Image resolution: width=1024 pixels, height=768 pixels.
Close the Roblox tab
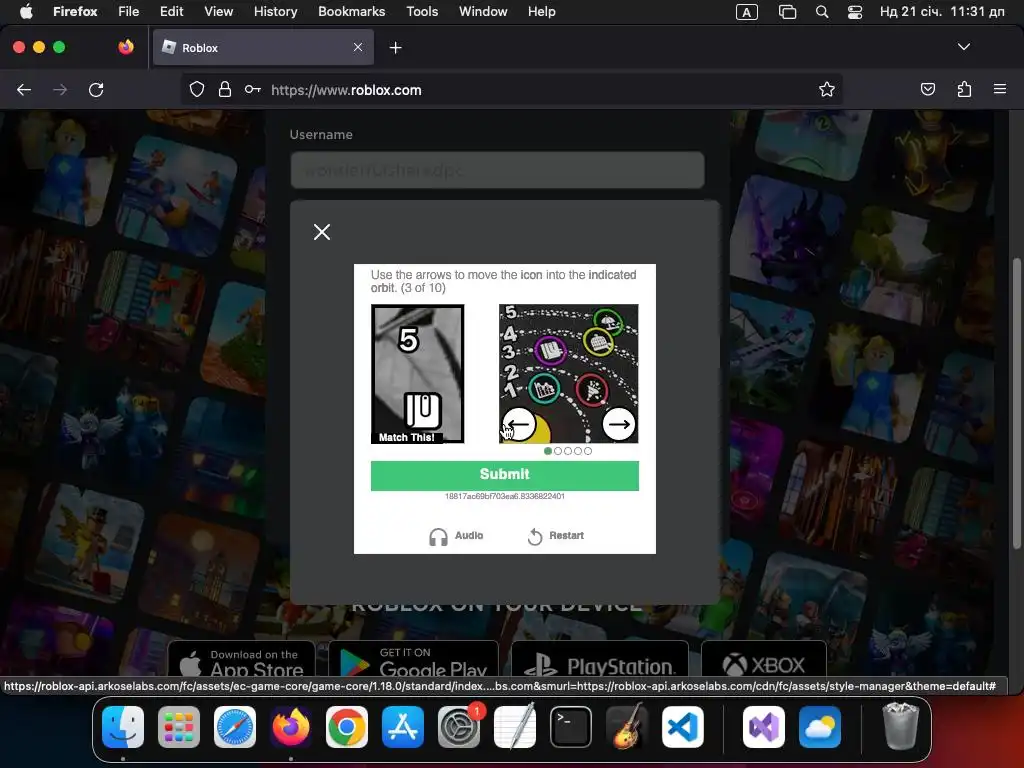click(x=358, y=47)
